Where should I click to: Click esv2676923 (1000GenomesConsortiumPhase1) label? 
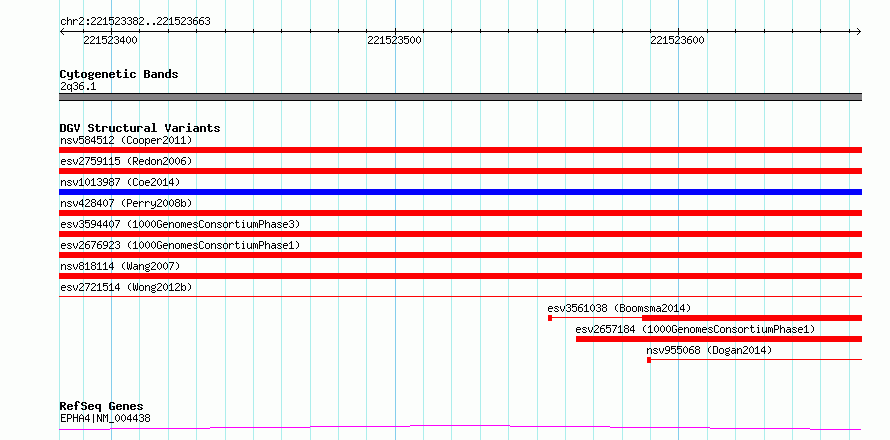point(180,245)
